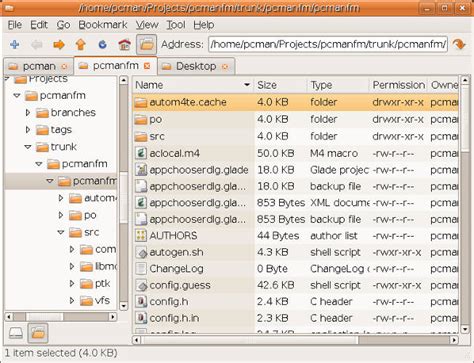Close the pcman tab
474x363 pixels.
64,67
